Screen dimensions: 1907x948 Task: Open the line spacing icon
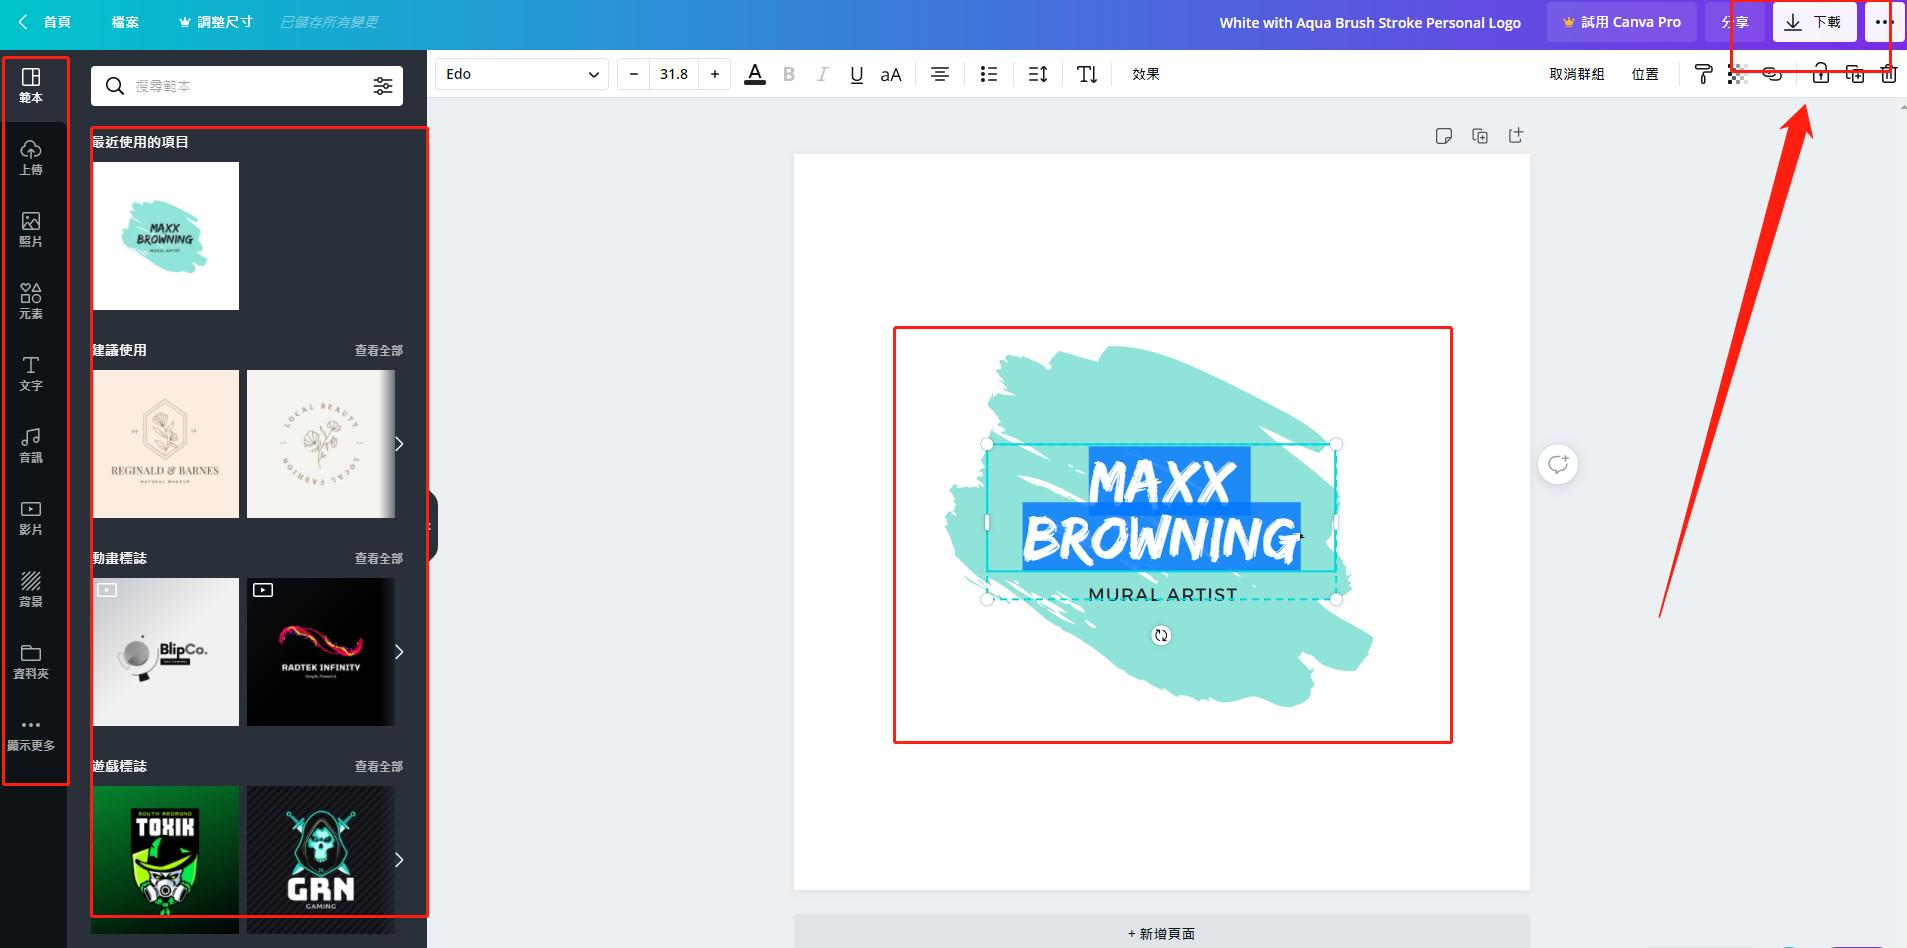[1037, 74]
